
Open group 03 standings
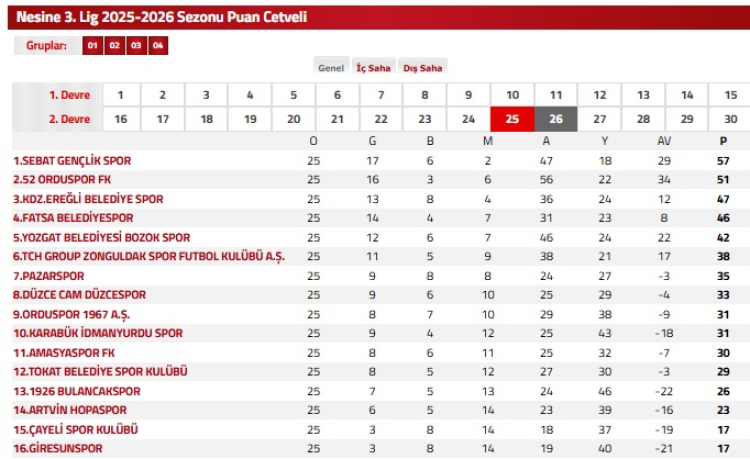[136, 46]
